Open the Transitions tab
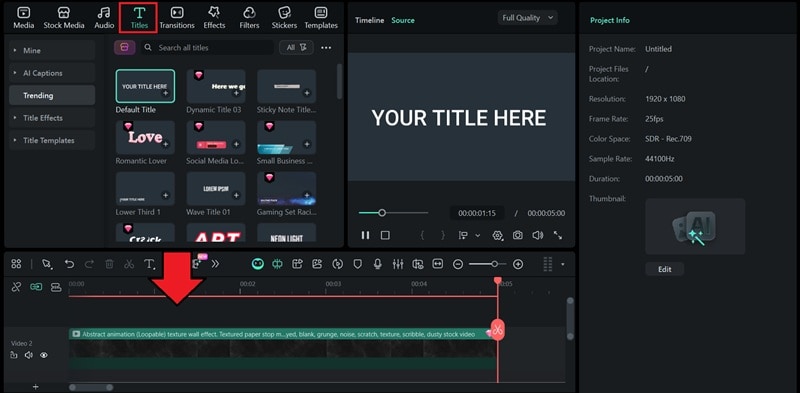Screen dimensions: 800x393 tap(177, 18)
